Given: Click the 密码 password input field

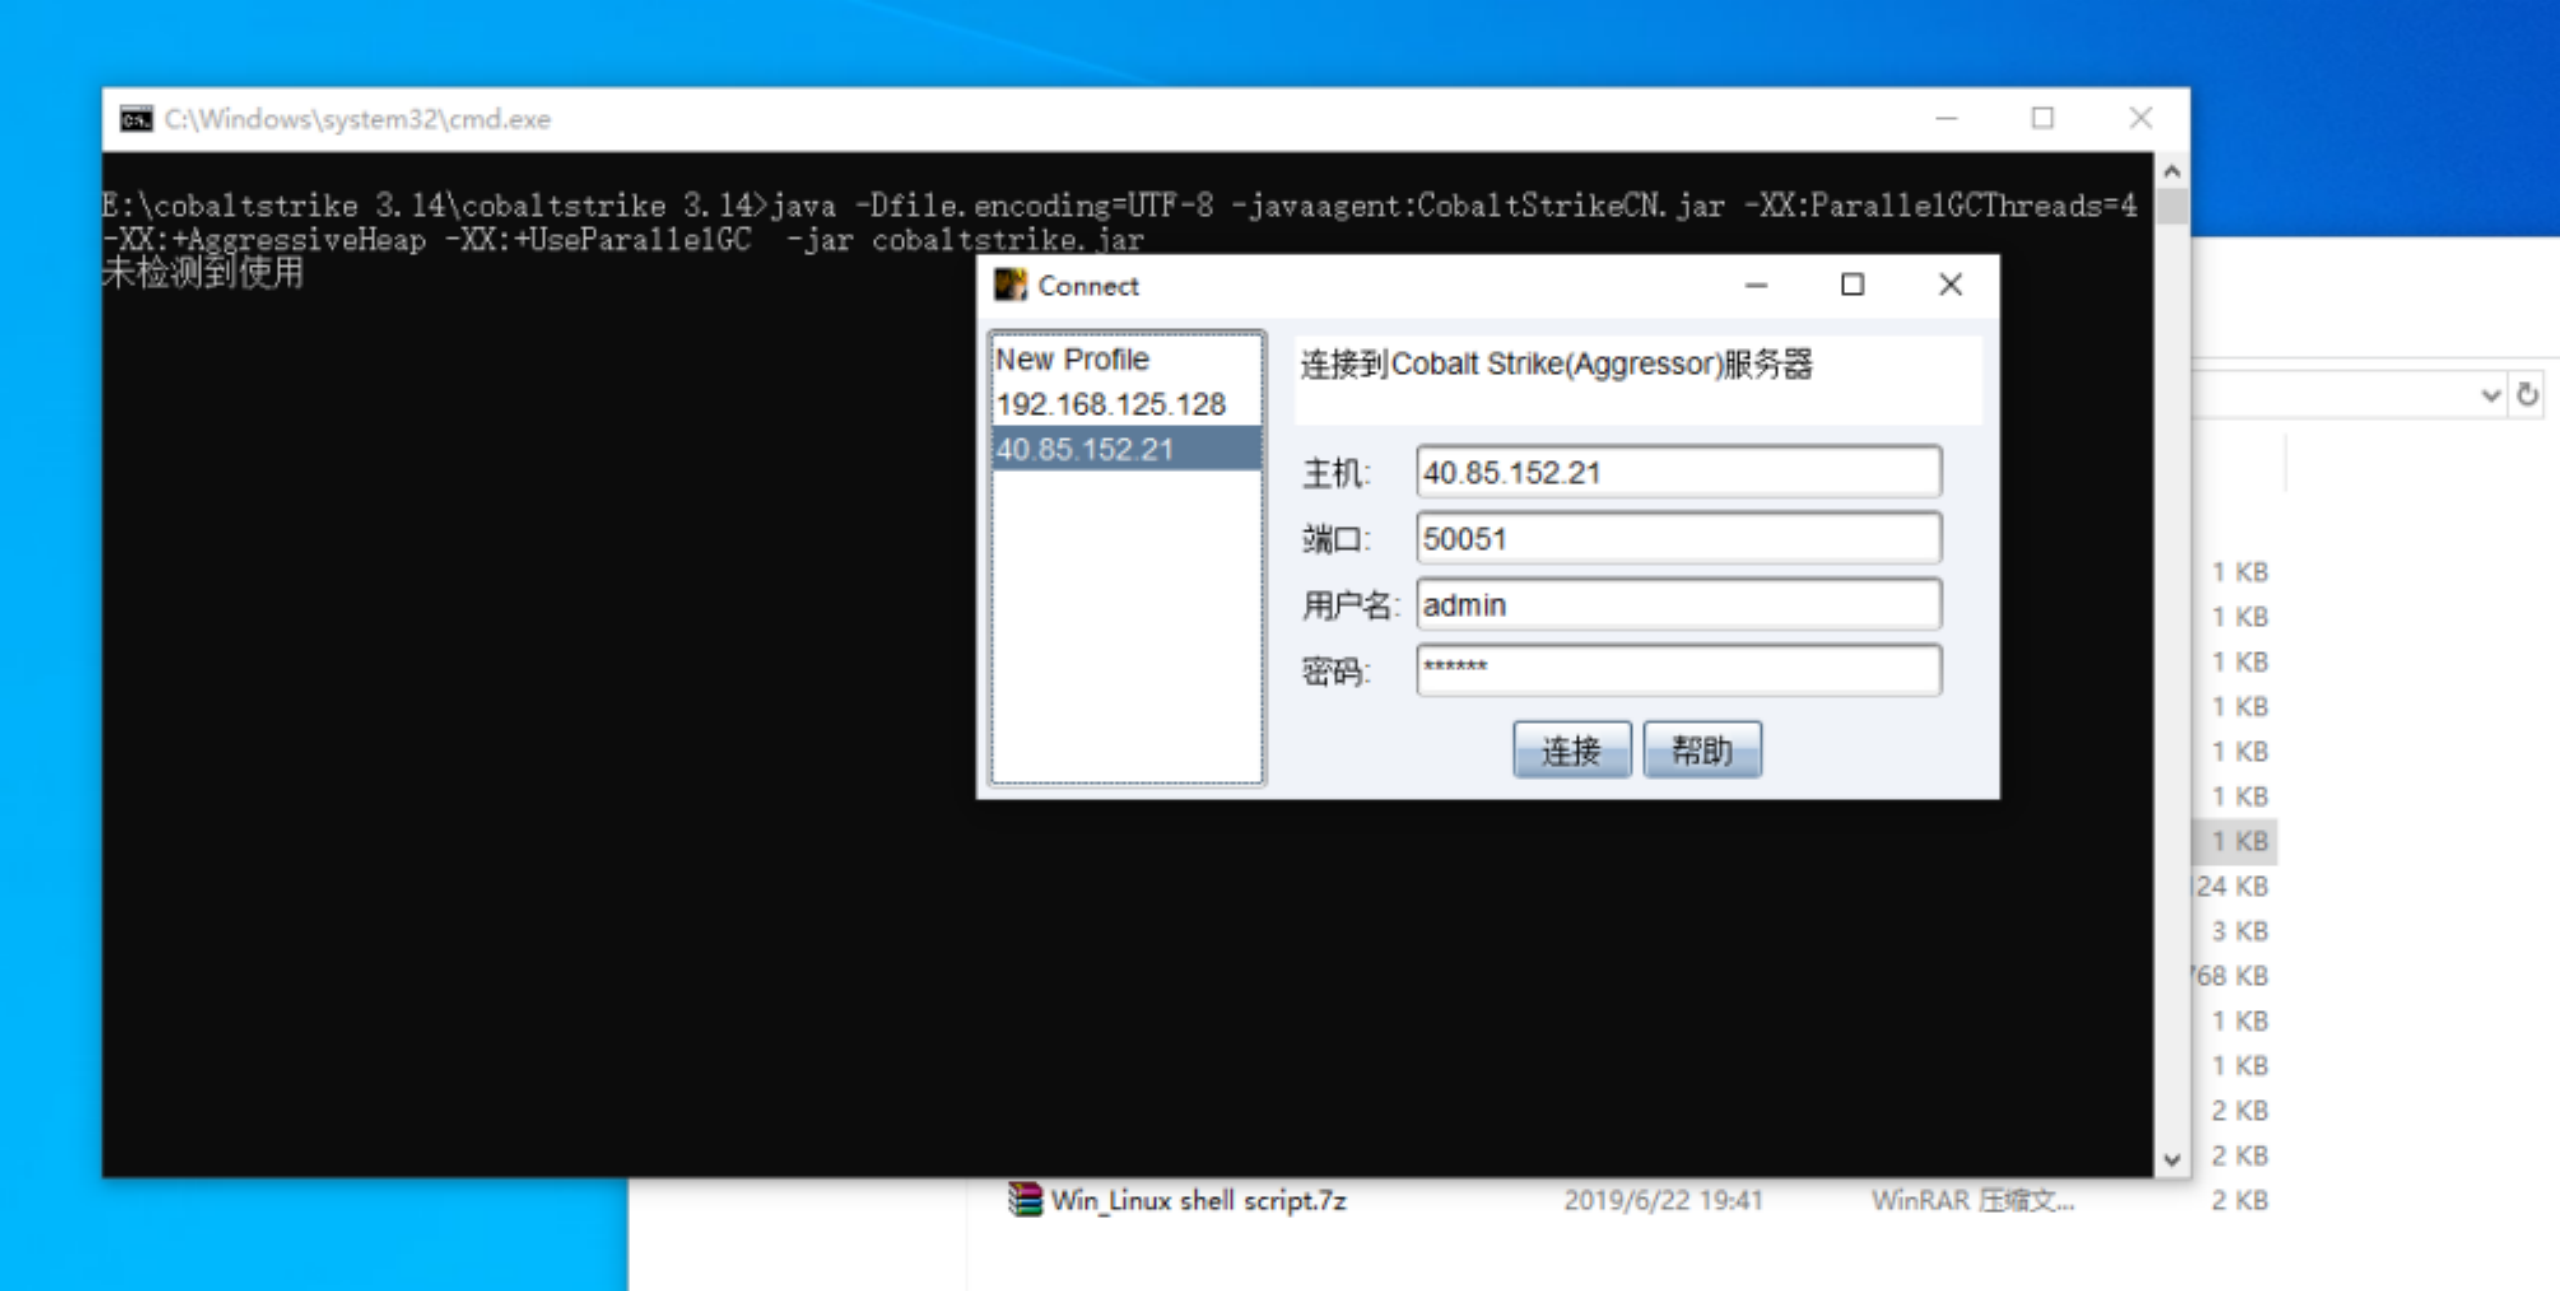Looking at the screenshot, I should tap(1676, 667).
